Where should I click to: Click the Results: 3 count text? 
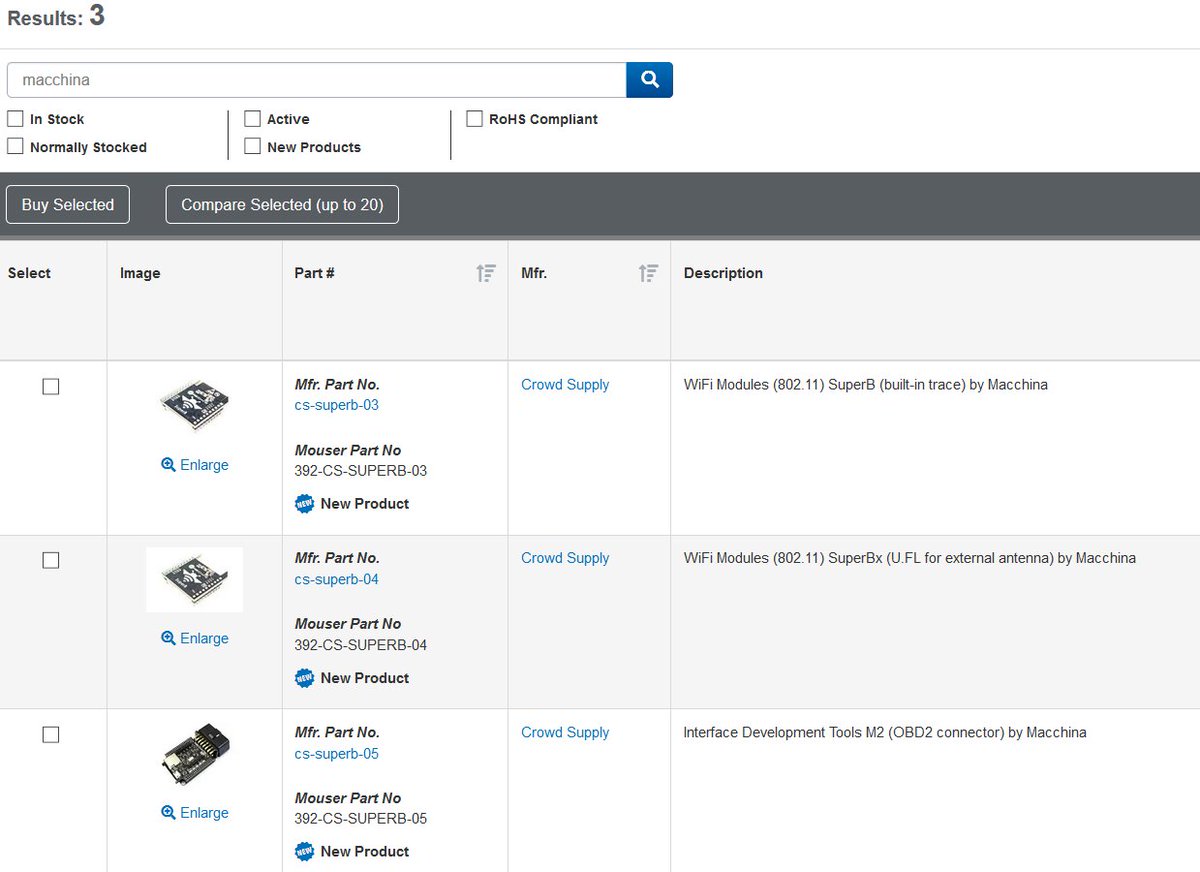click(x=56, y=17)
